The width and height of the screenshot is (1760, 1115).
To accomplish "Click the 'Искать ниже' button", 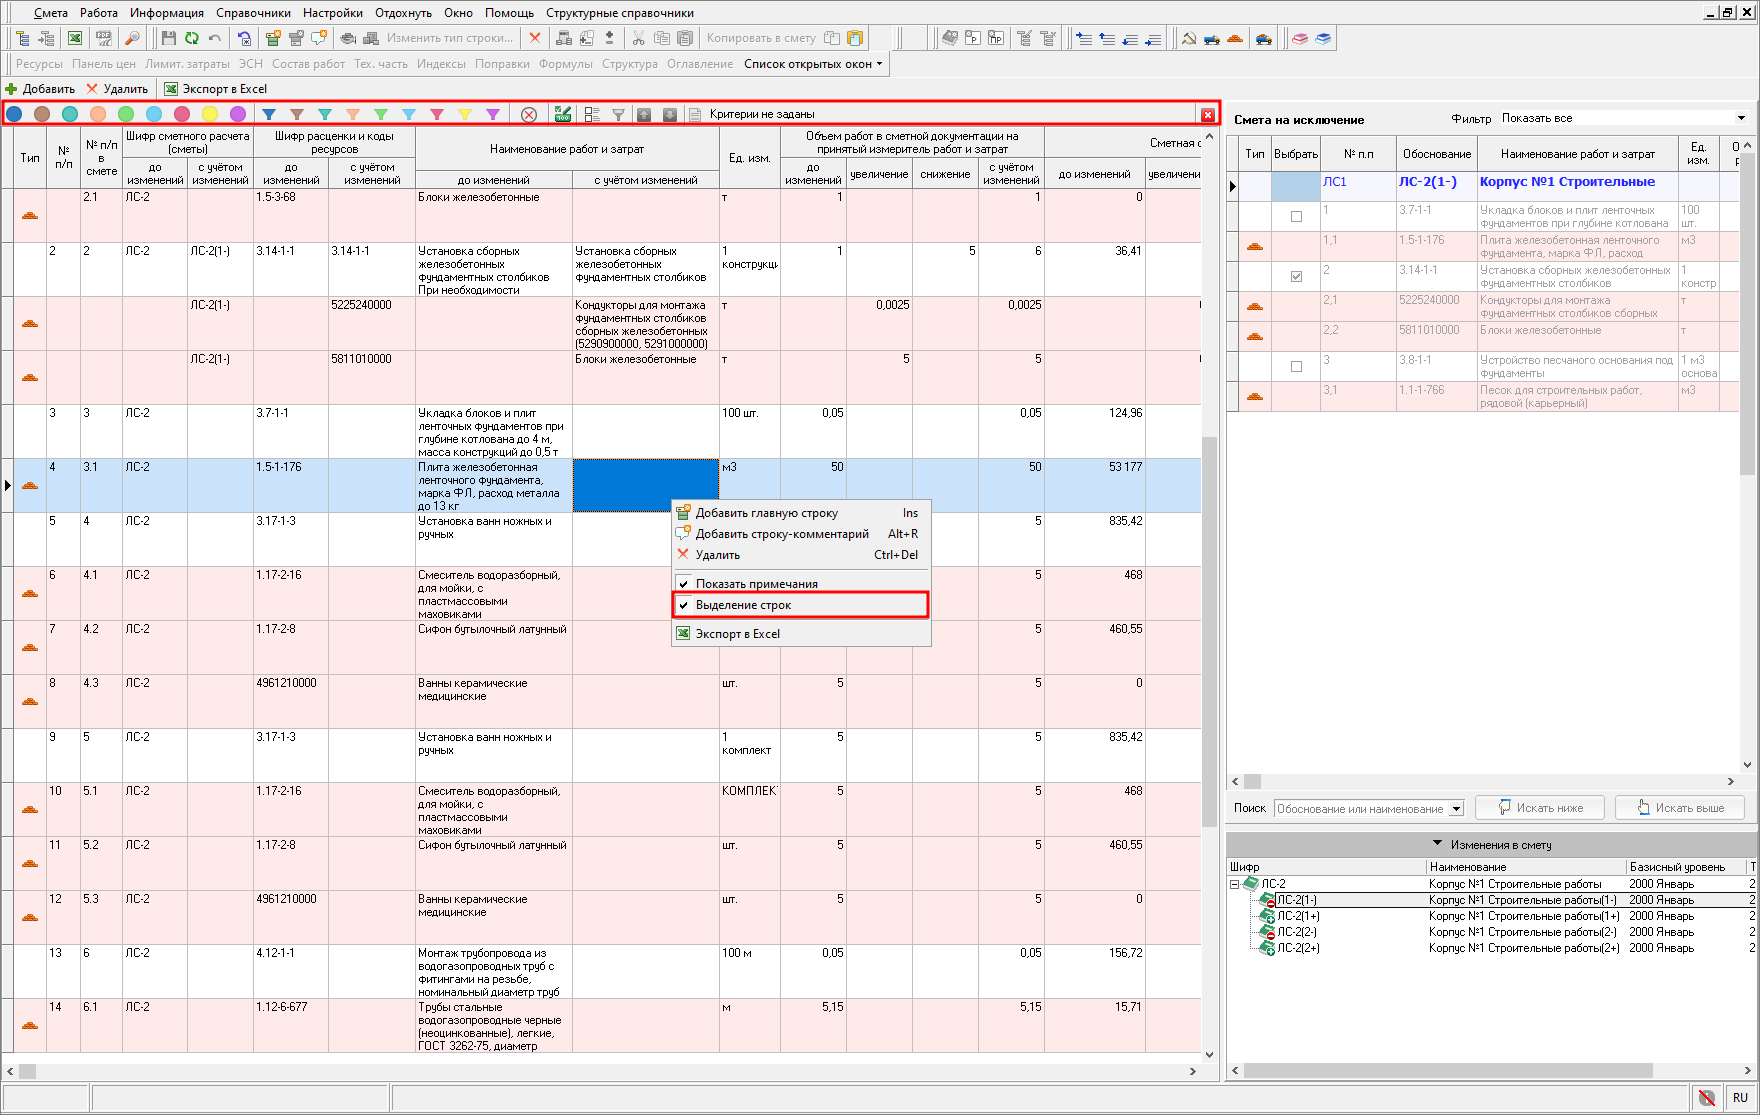I will [1540, 808].
